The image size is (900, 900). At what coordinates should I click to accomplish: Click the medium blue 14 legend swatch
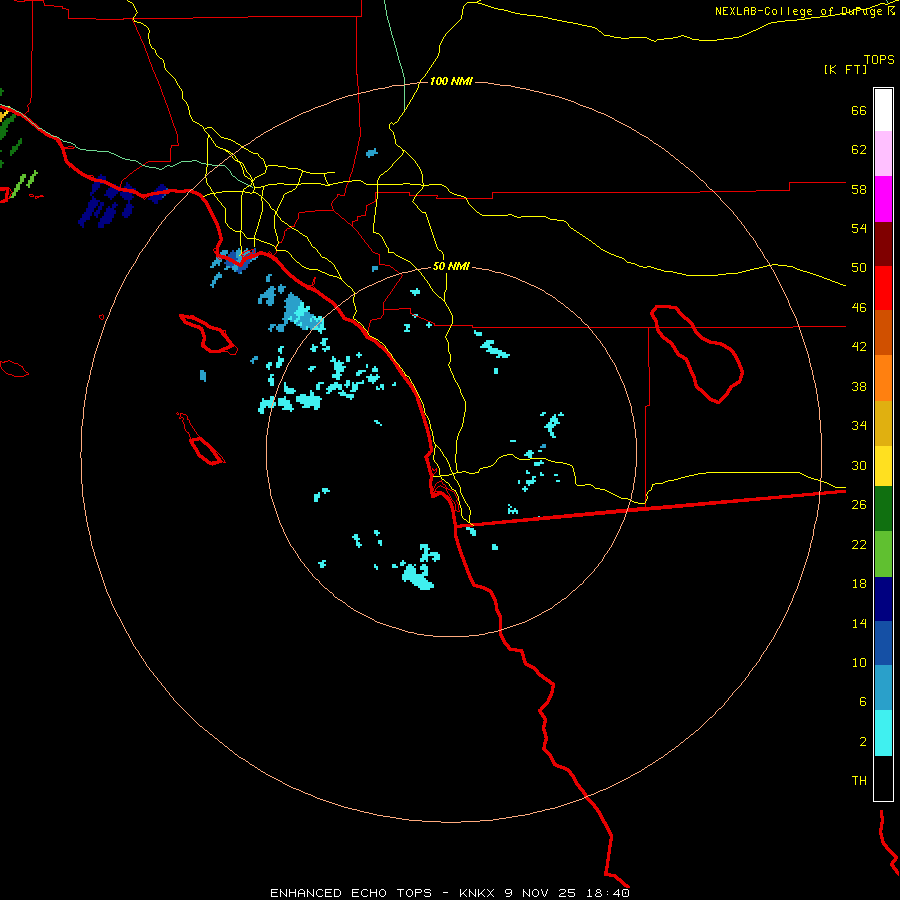(883, 643)
